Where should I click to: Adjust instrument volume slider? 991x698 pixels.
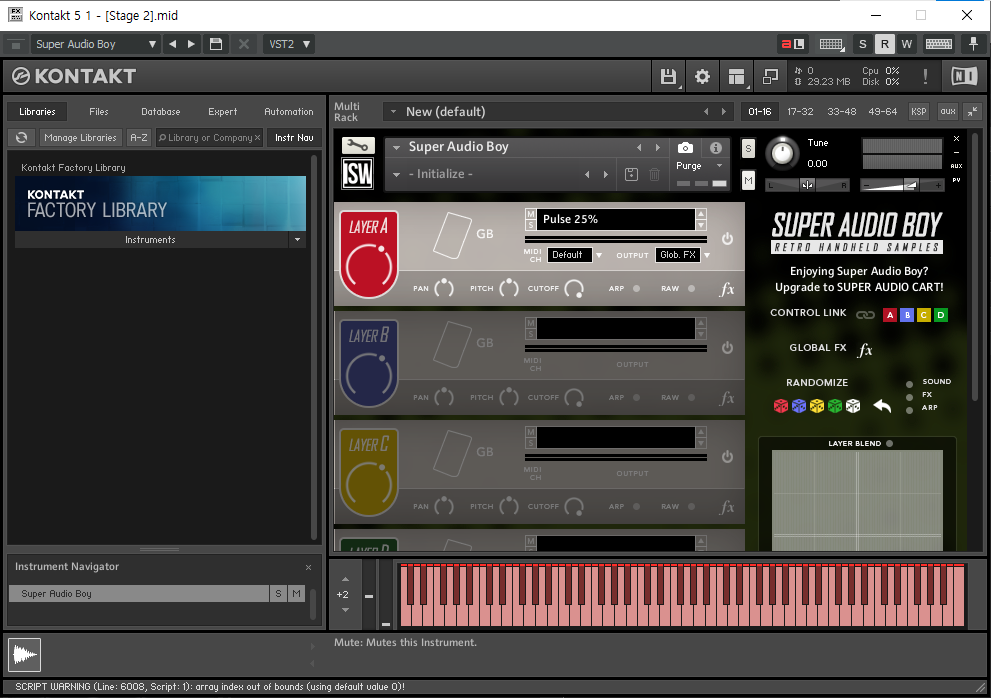click(x=903, y=185)
